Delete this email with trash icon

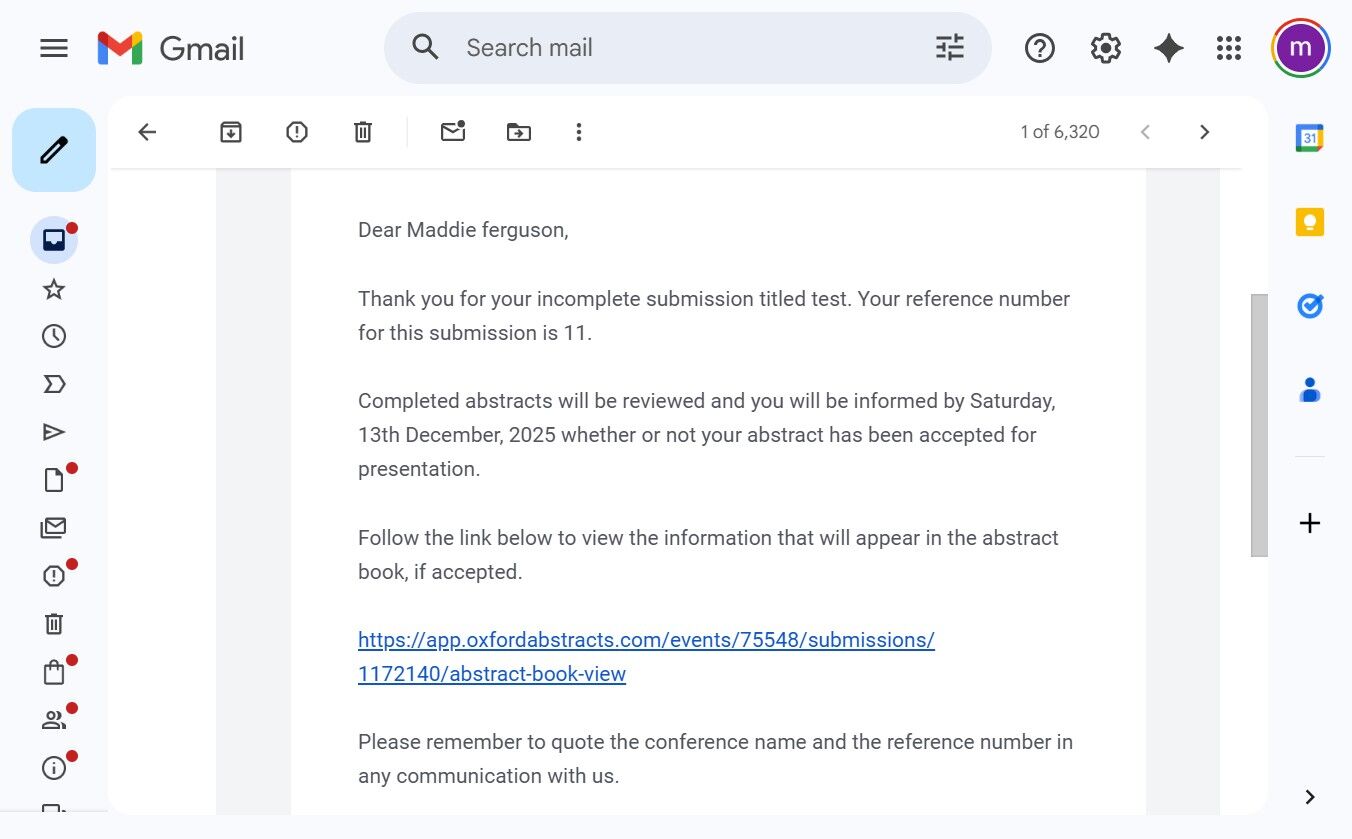[x=363, y=132]
